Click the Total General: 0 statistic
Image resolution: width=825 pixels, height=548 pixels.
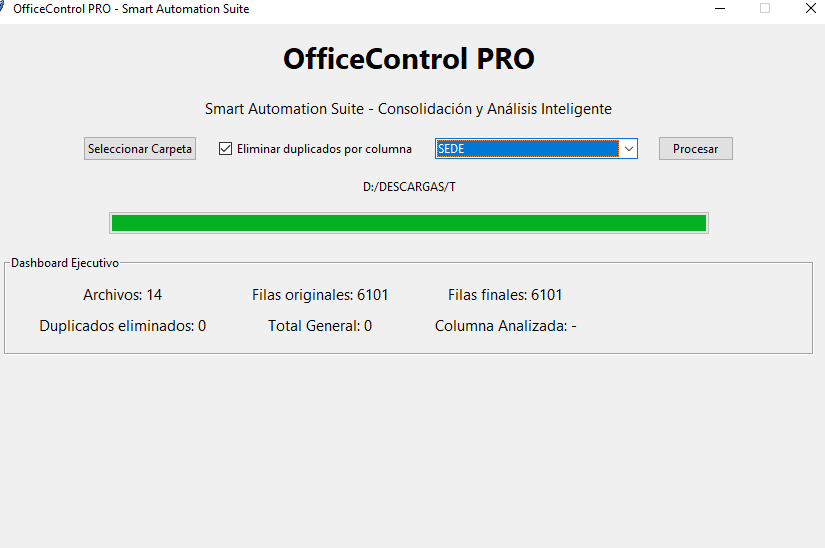(320, 326)
